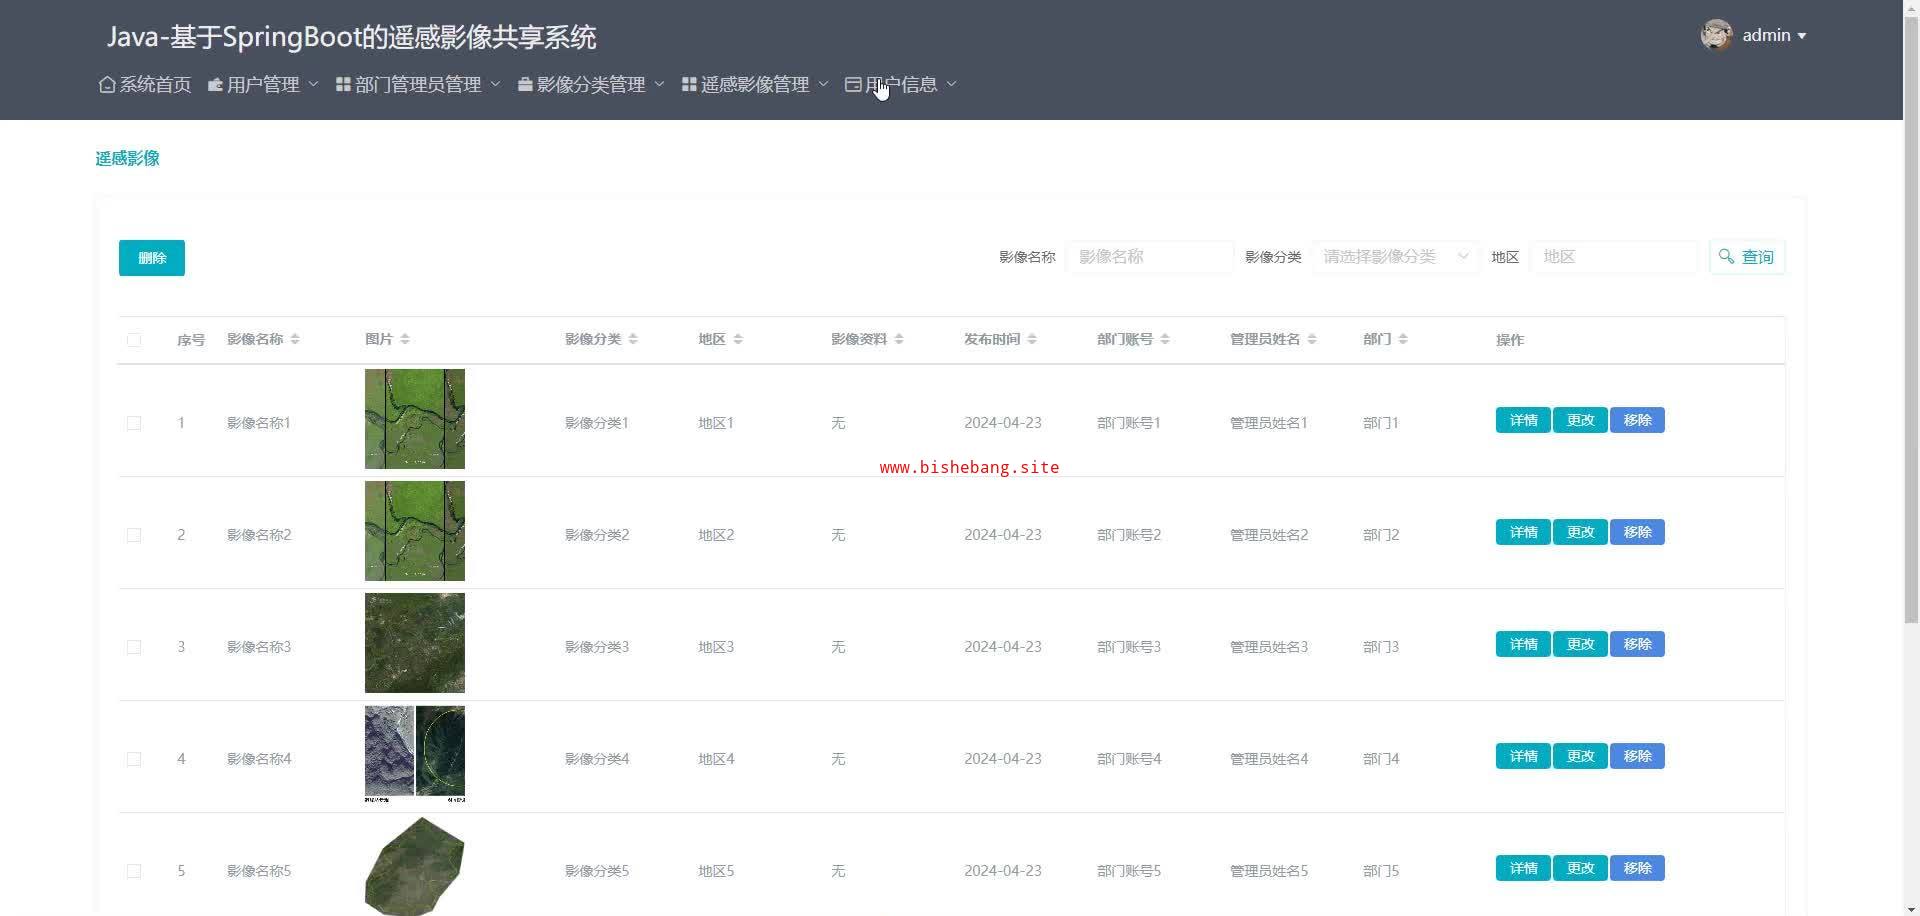Click sort icon on 影像分类 column
This screenshot has height=916, width=1920.
pos(633,340)
